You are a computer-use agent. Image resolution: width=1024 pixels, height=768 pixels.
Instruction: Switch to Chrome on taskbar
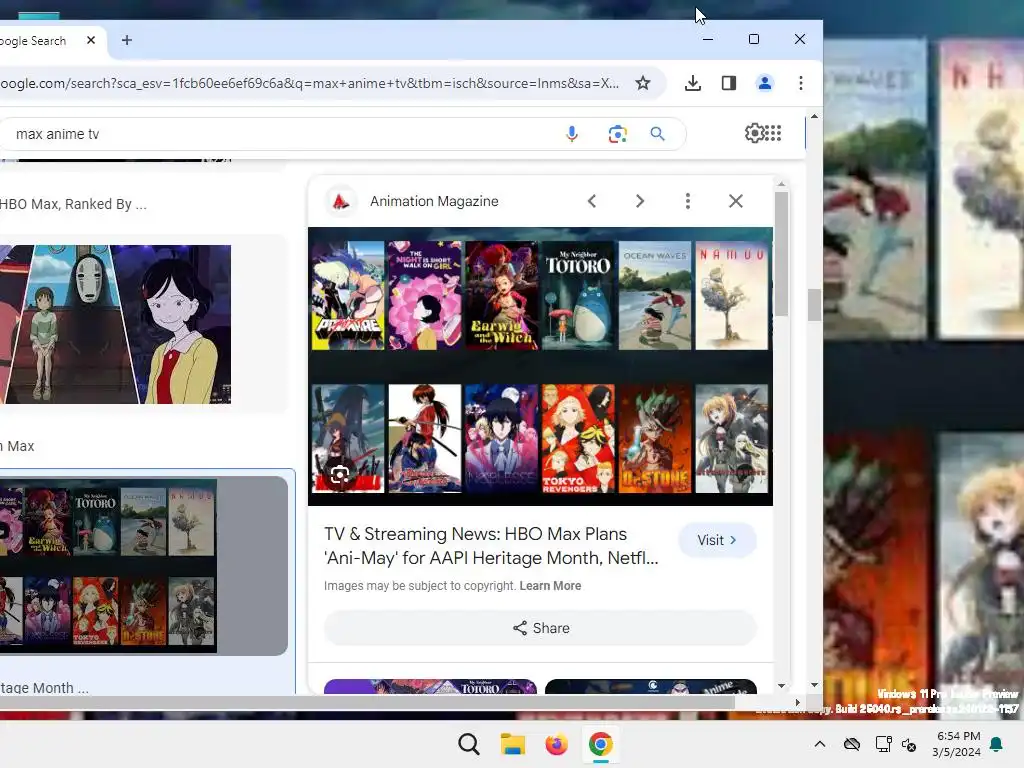600,744
